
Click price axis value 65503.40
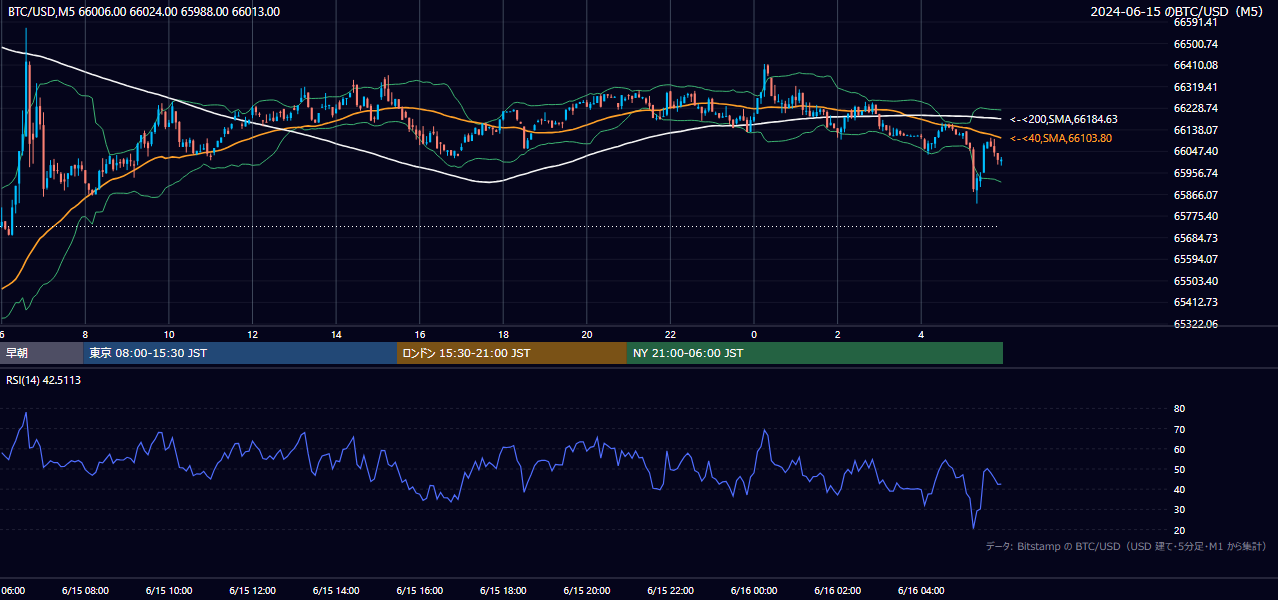tap(1195, 281)
